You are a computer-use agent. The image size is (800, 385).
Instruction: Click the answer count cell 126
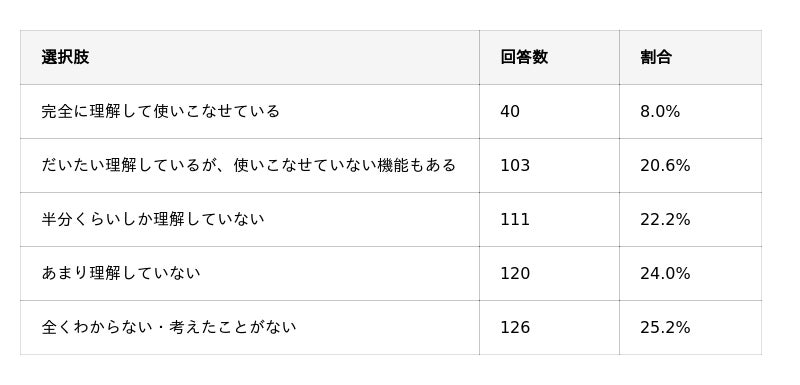coord(515,327)
